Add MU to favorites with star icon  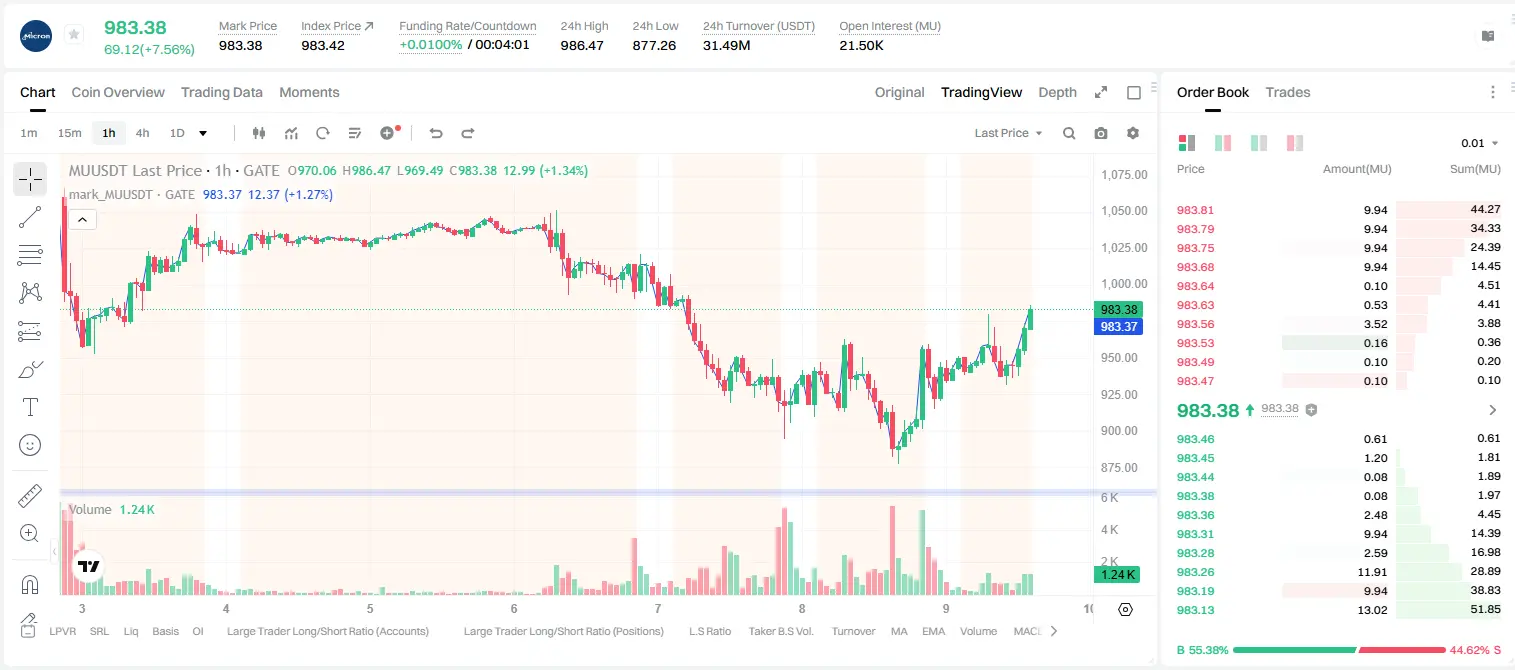click(74, 34)
